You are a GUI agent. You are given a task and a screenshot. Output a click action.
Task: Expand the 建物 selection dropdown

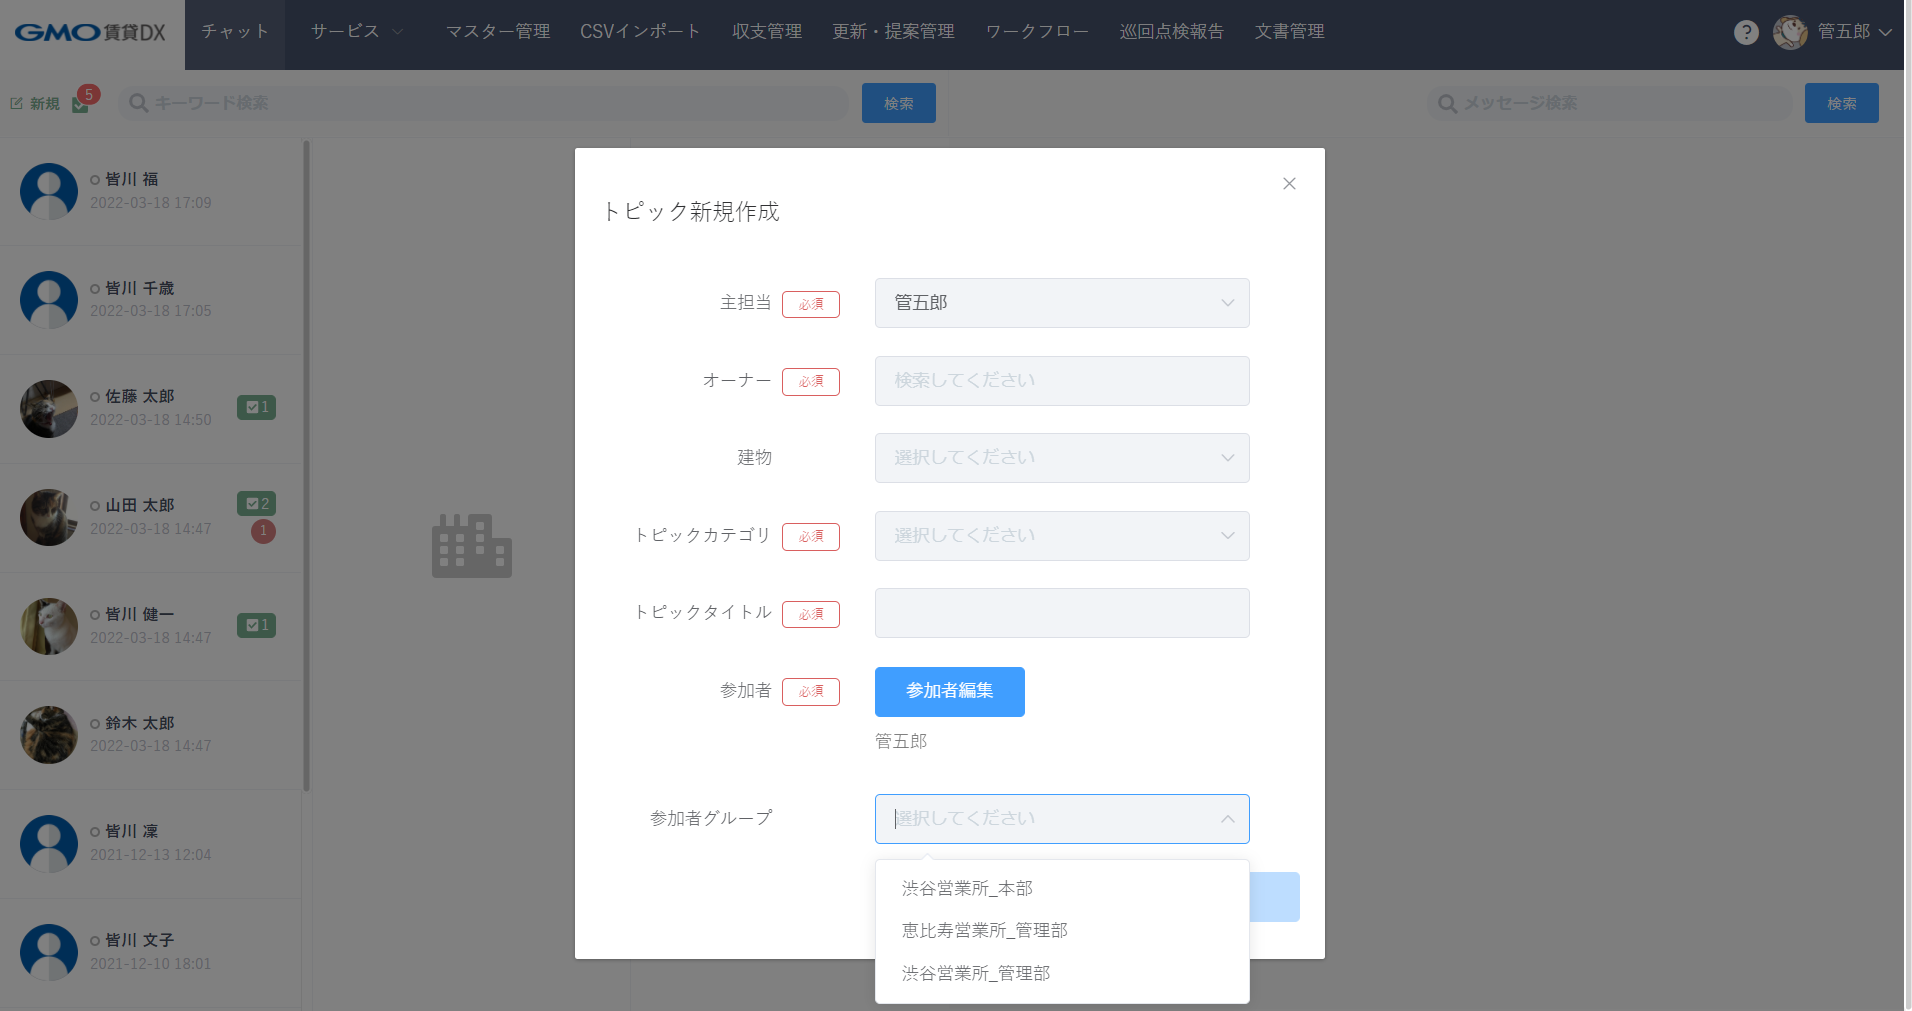click(1061, 458)
